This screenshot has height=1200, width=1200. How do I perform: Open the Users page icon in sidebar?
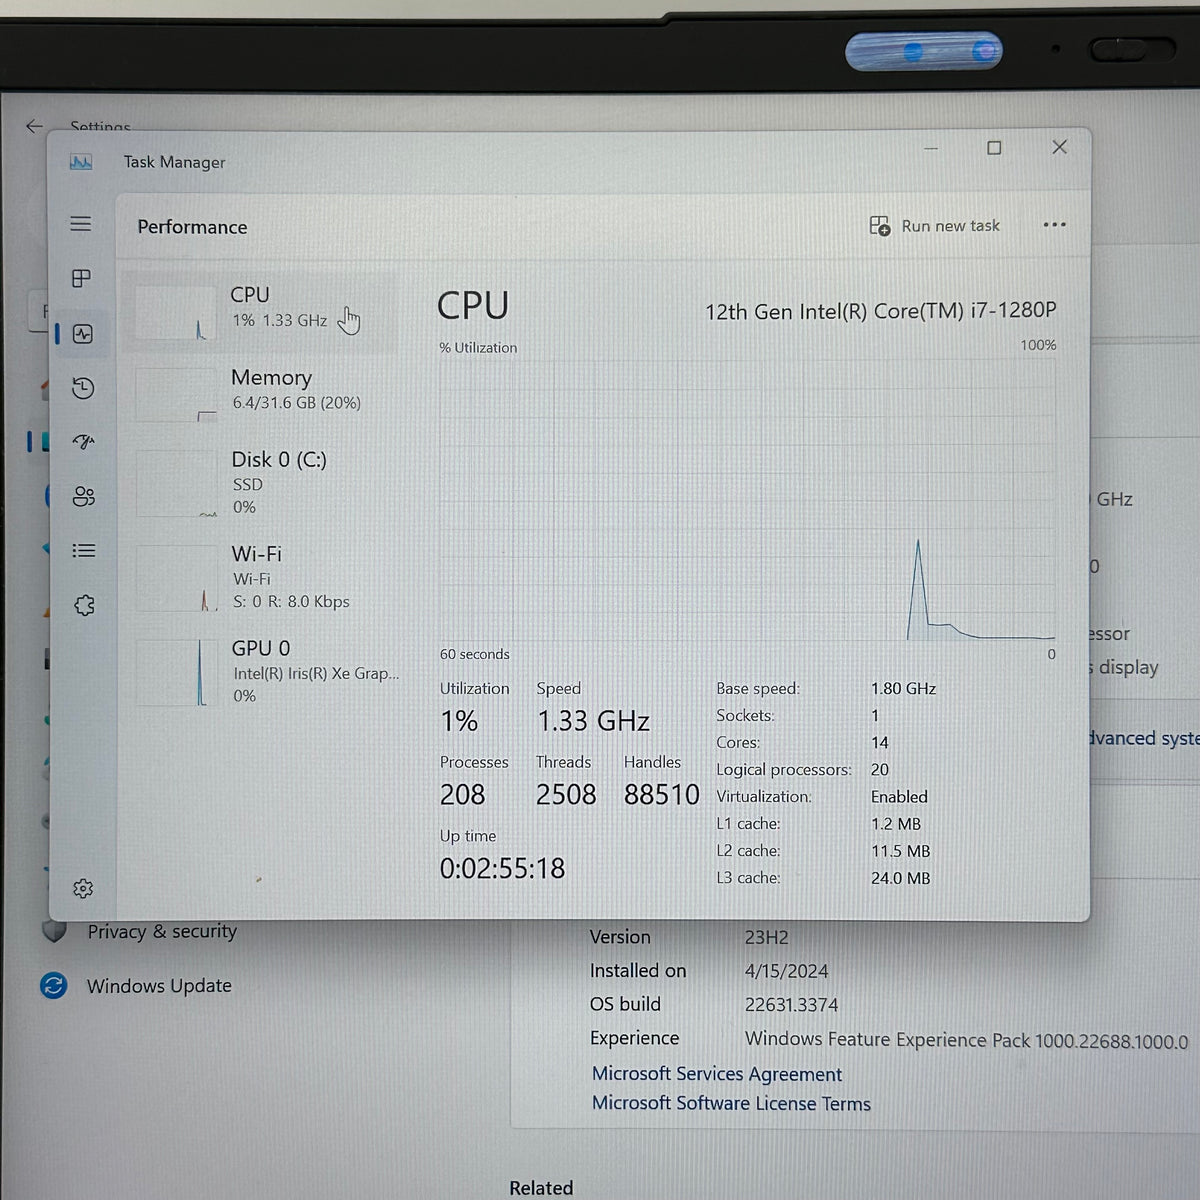[84, 496]
